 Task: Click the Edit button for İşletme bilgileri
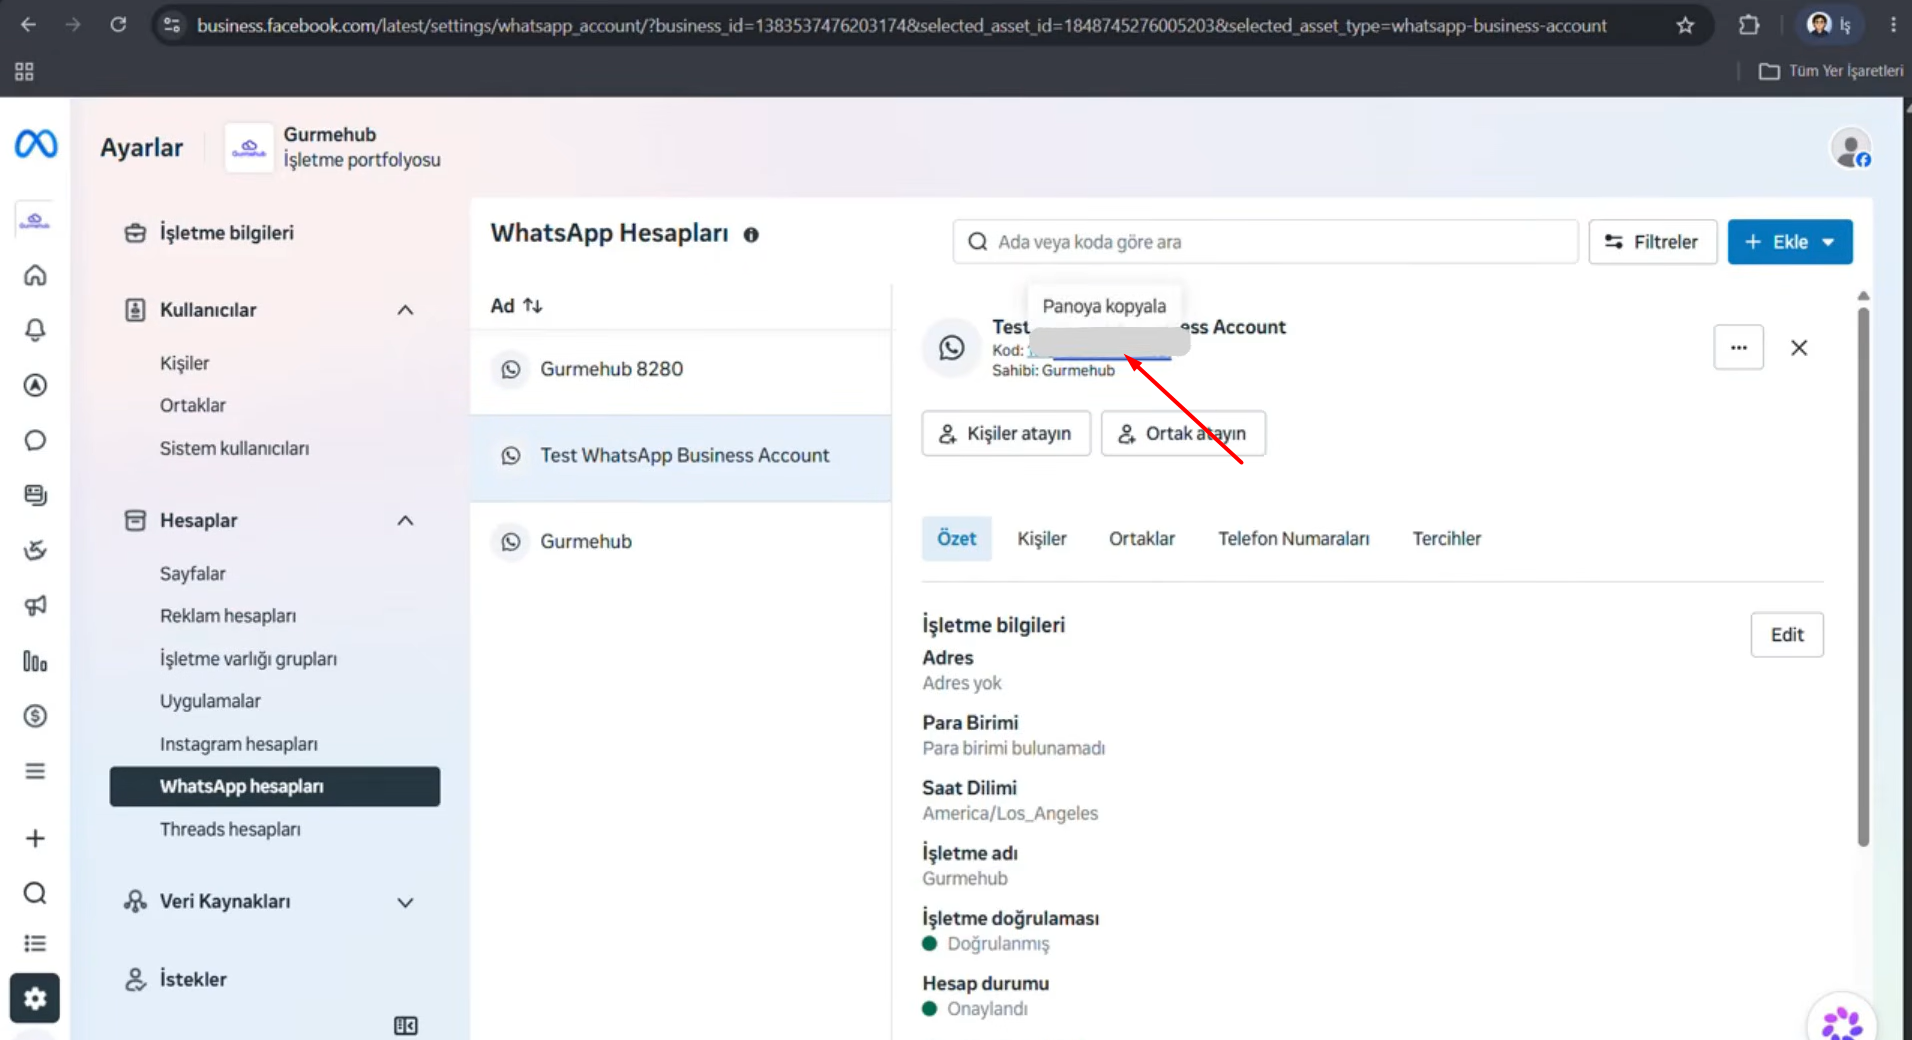(x=1786, y=635)
